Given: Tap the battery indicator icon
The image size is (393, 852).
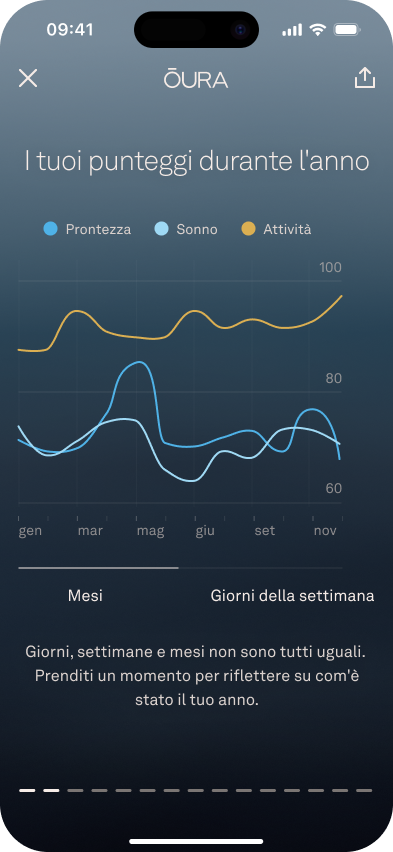Looking at the screenshot, I should coord(345,30).
